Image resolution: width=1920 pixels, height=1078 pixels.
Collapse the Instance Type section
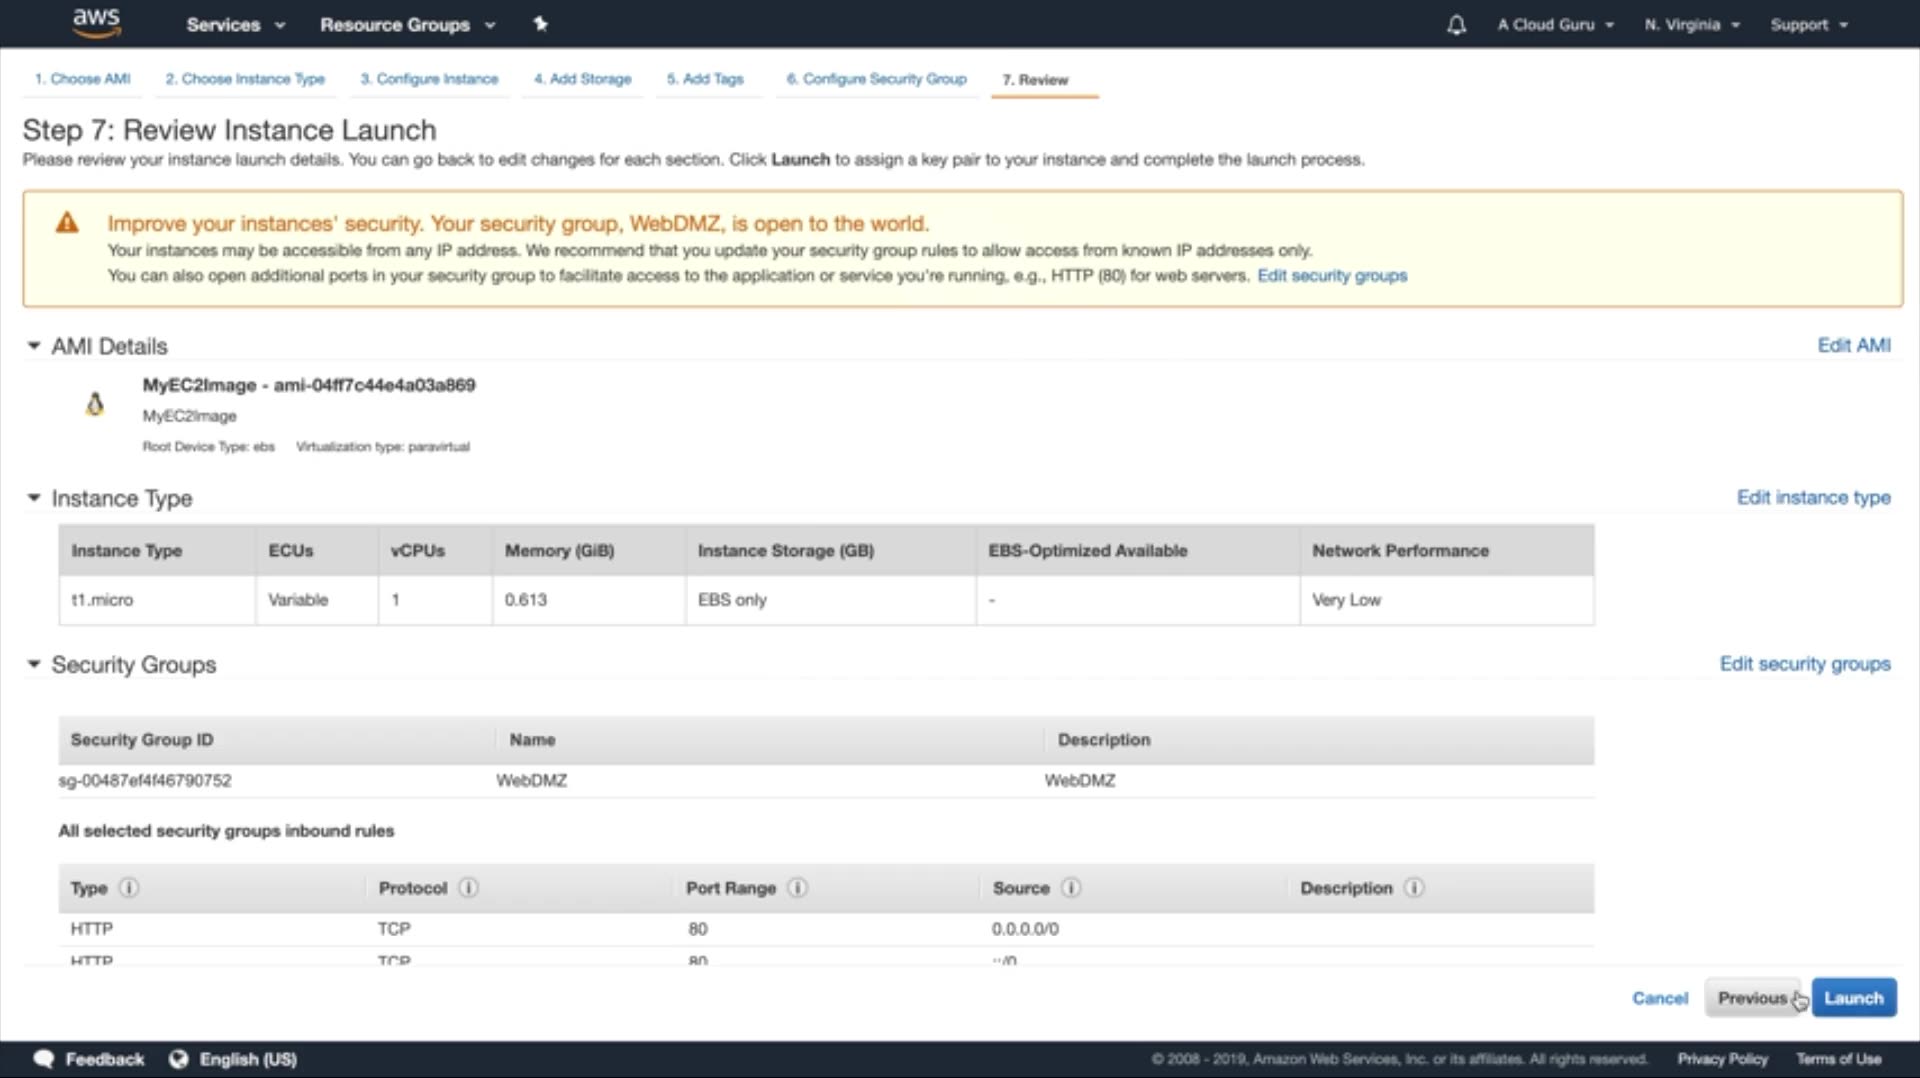(x=34, y=498)
